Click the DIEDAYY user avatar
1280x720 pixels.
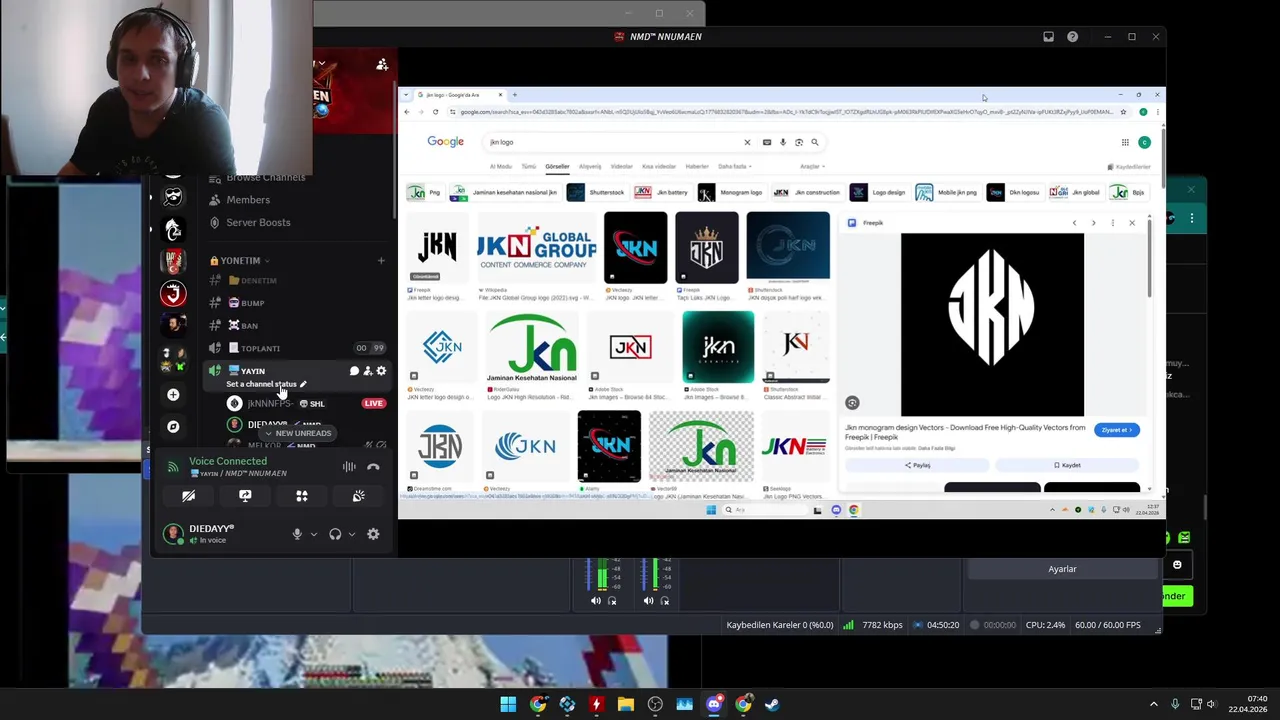click(173, 533)
